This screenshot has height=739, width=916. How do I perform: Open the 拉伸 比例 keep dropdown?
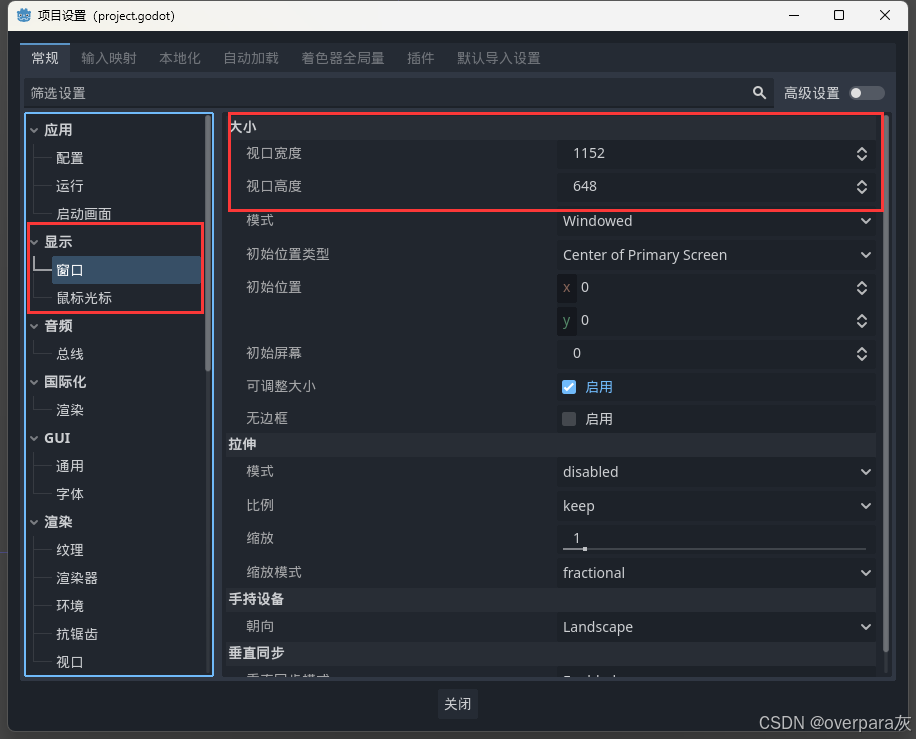click(716, 506)
